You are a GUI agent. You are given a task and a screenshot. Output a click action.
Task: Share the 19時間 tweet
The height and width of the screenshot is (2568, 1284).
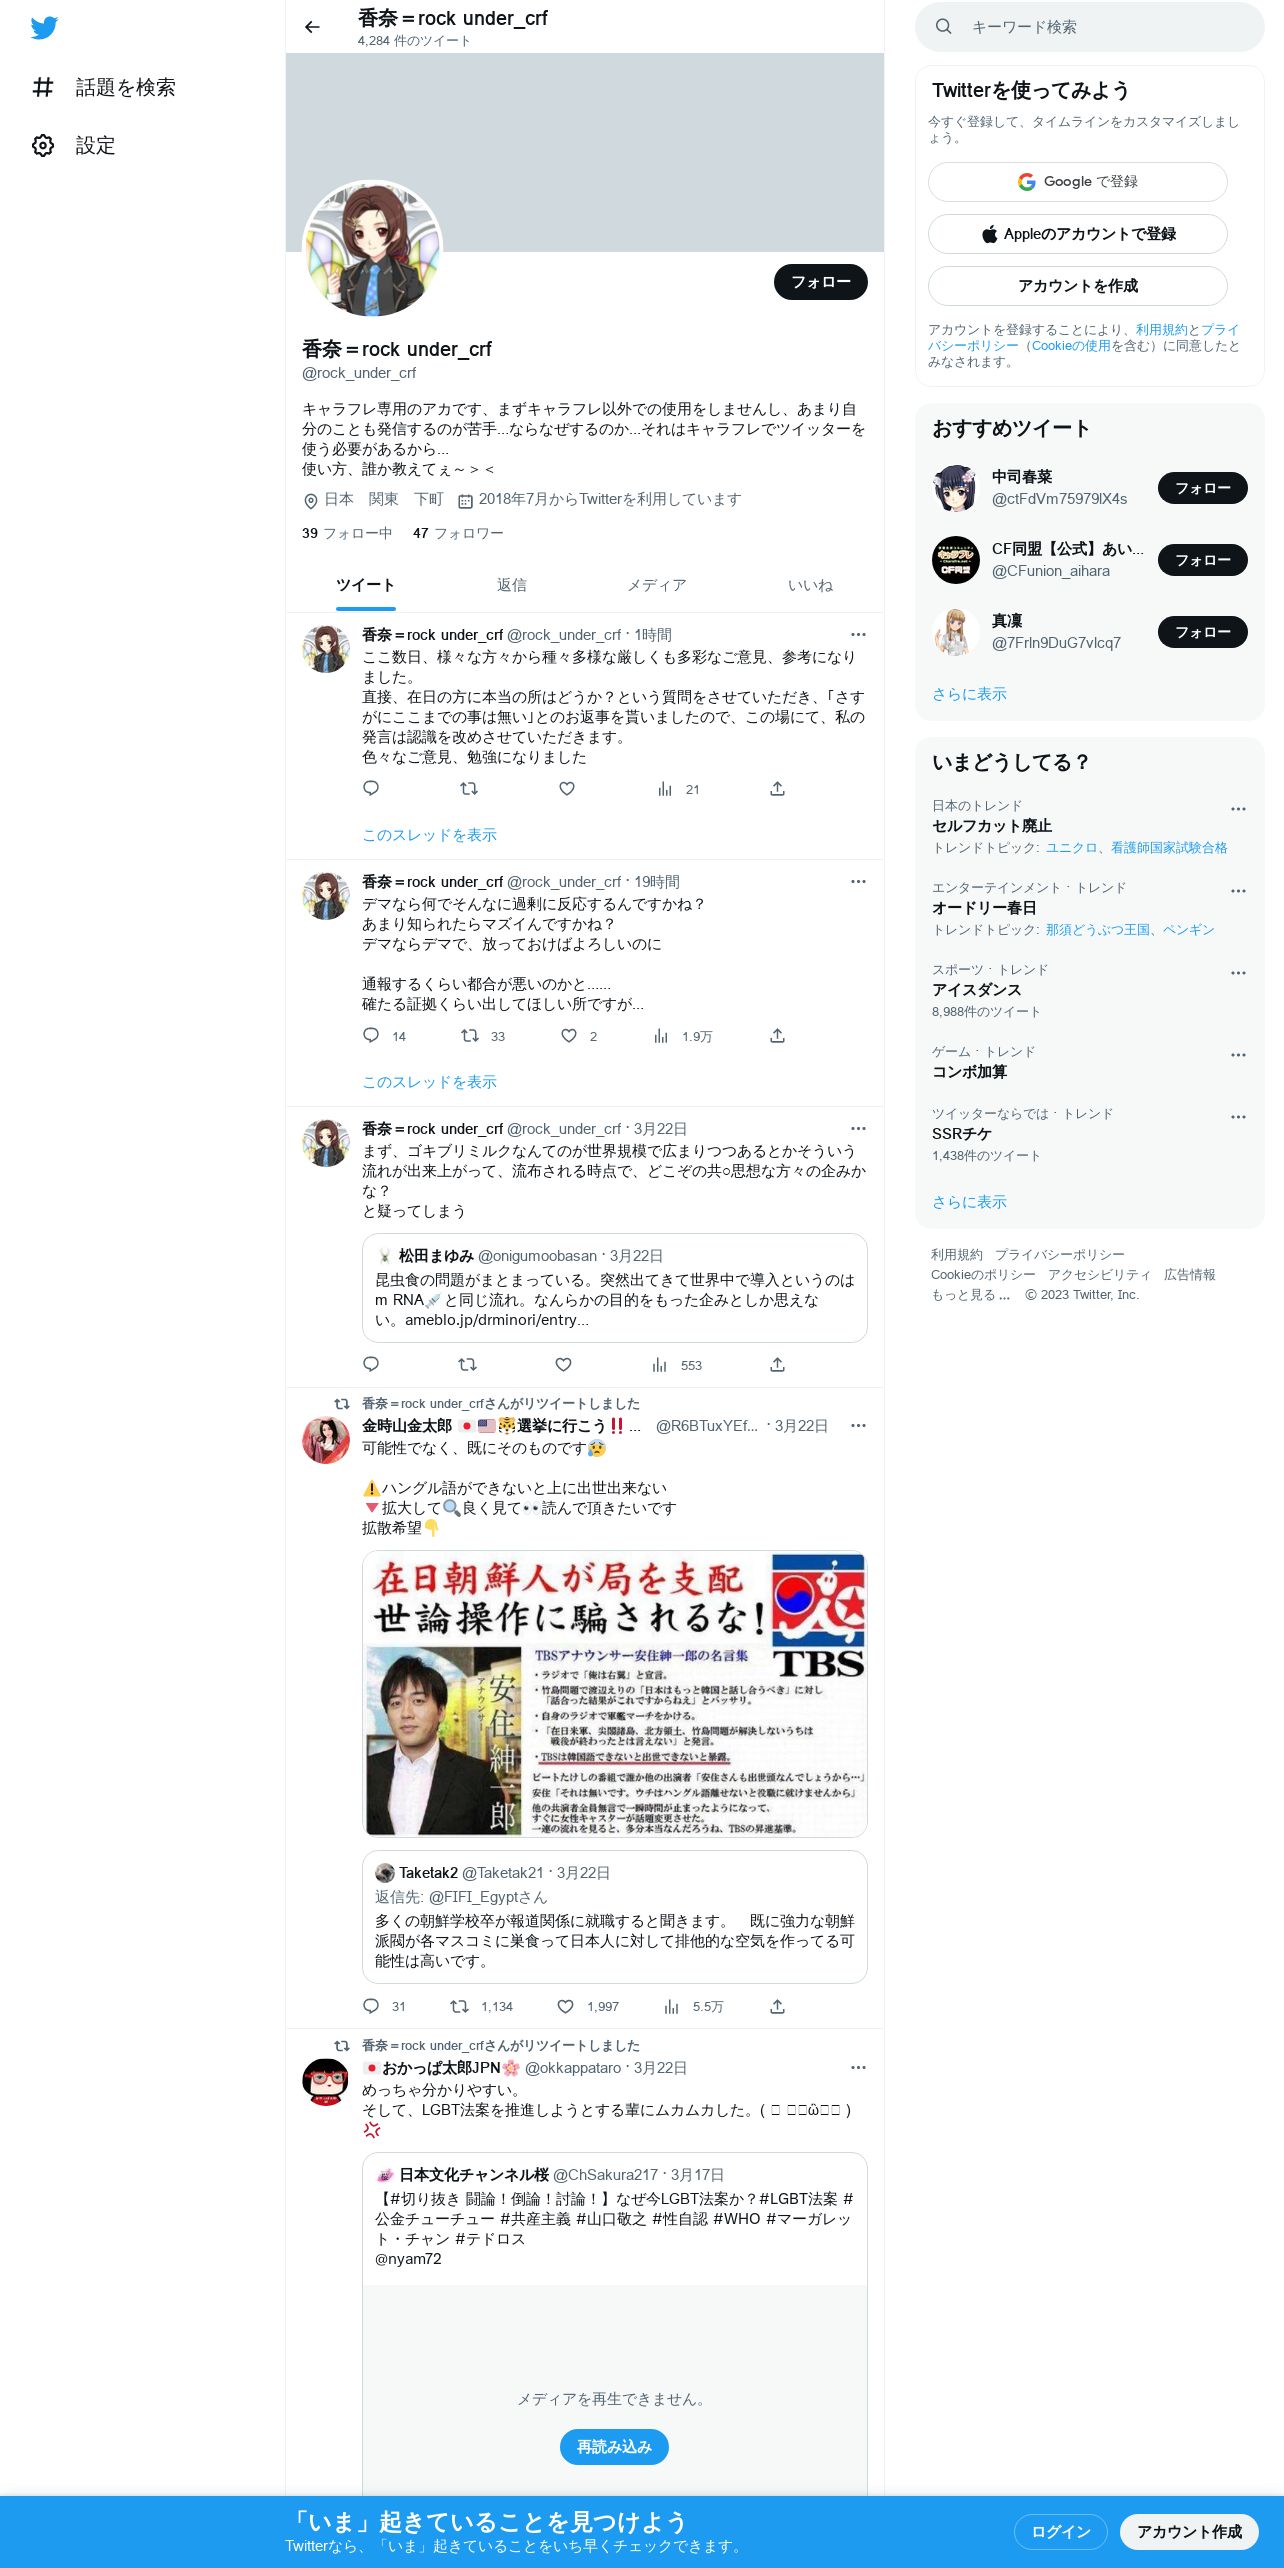(777, 1036)
